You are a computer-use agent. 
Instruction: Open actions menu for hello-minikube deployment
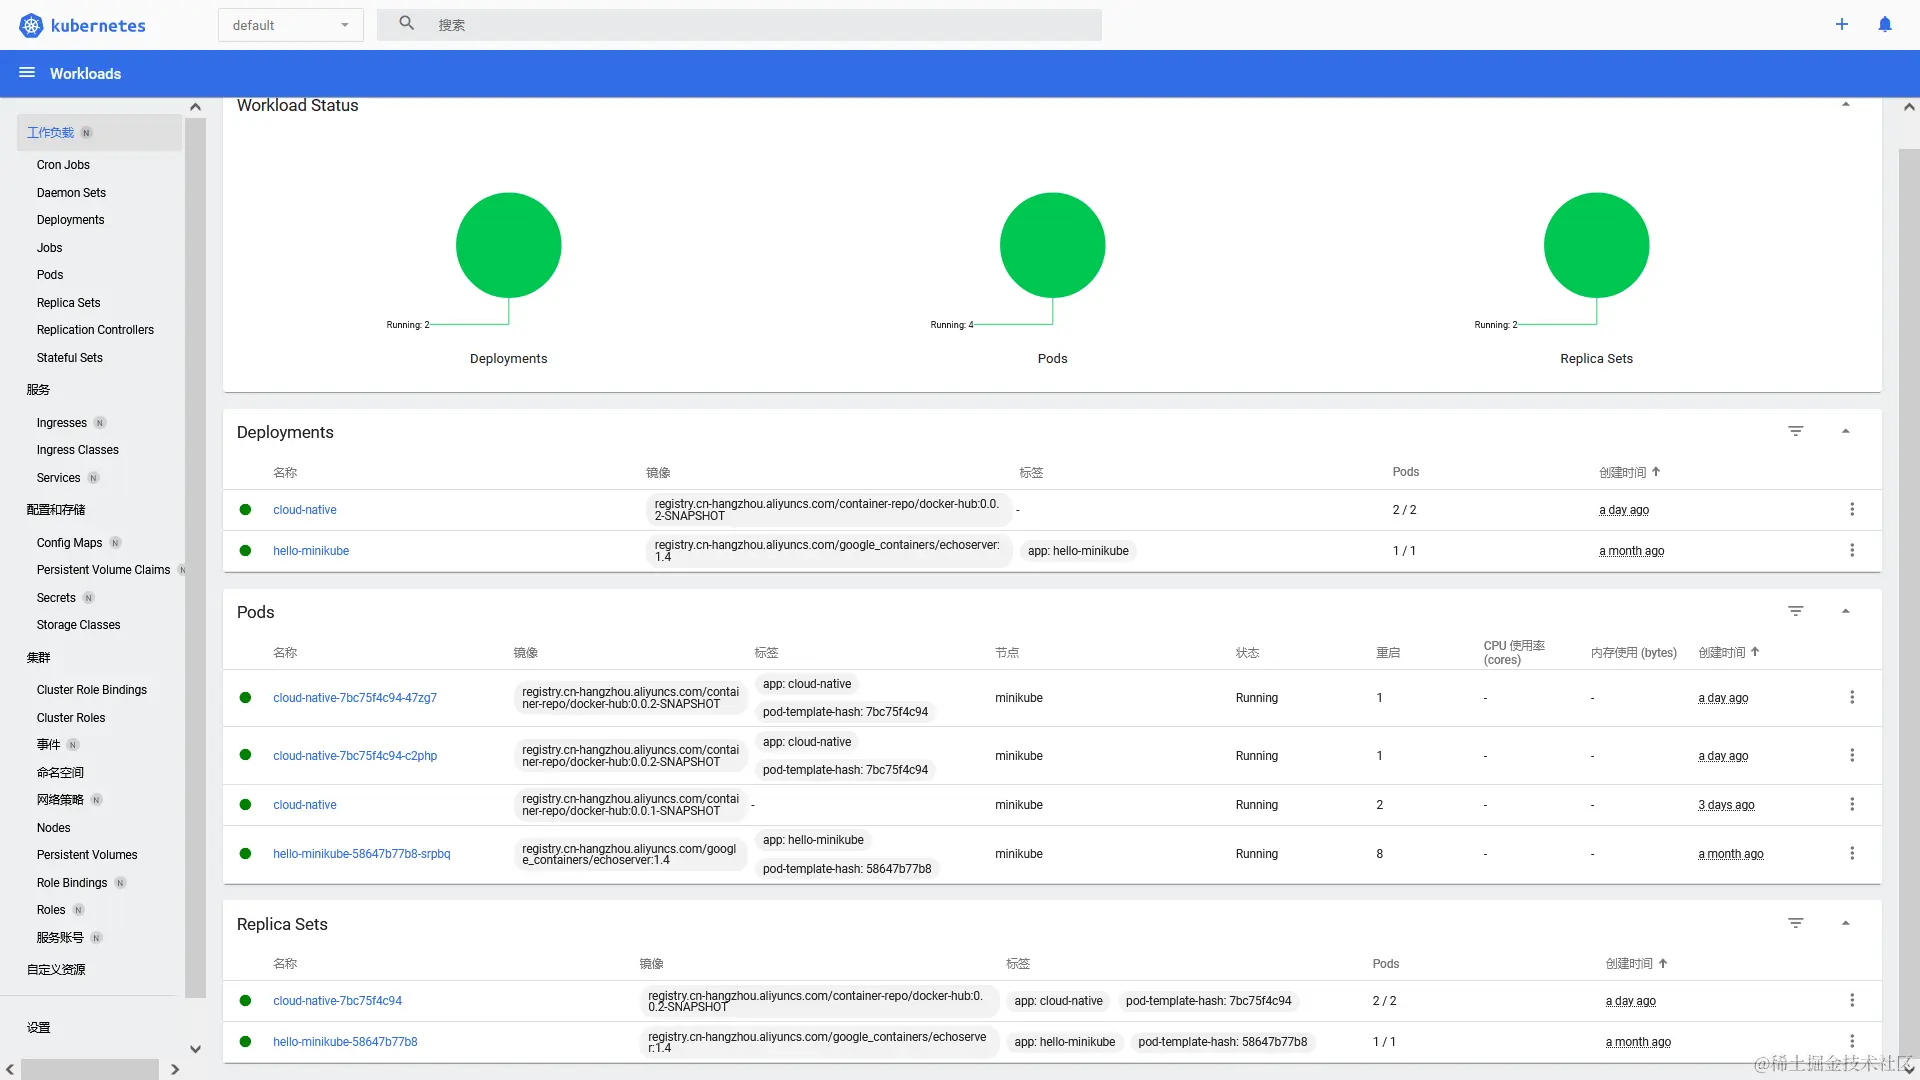(x=1852, y=551)
